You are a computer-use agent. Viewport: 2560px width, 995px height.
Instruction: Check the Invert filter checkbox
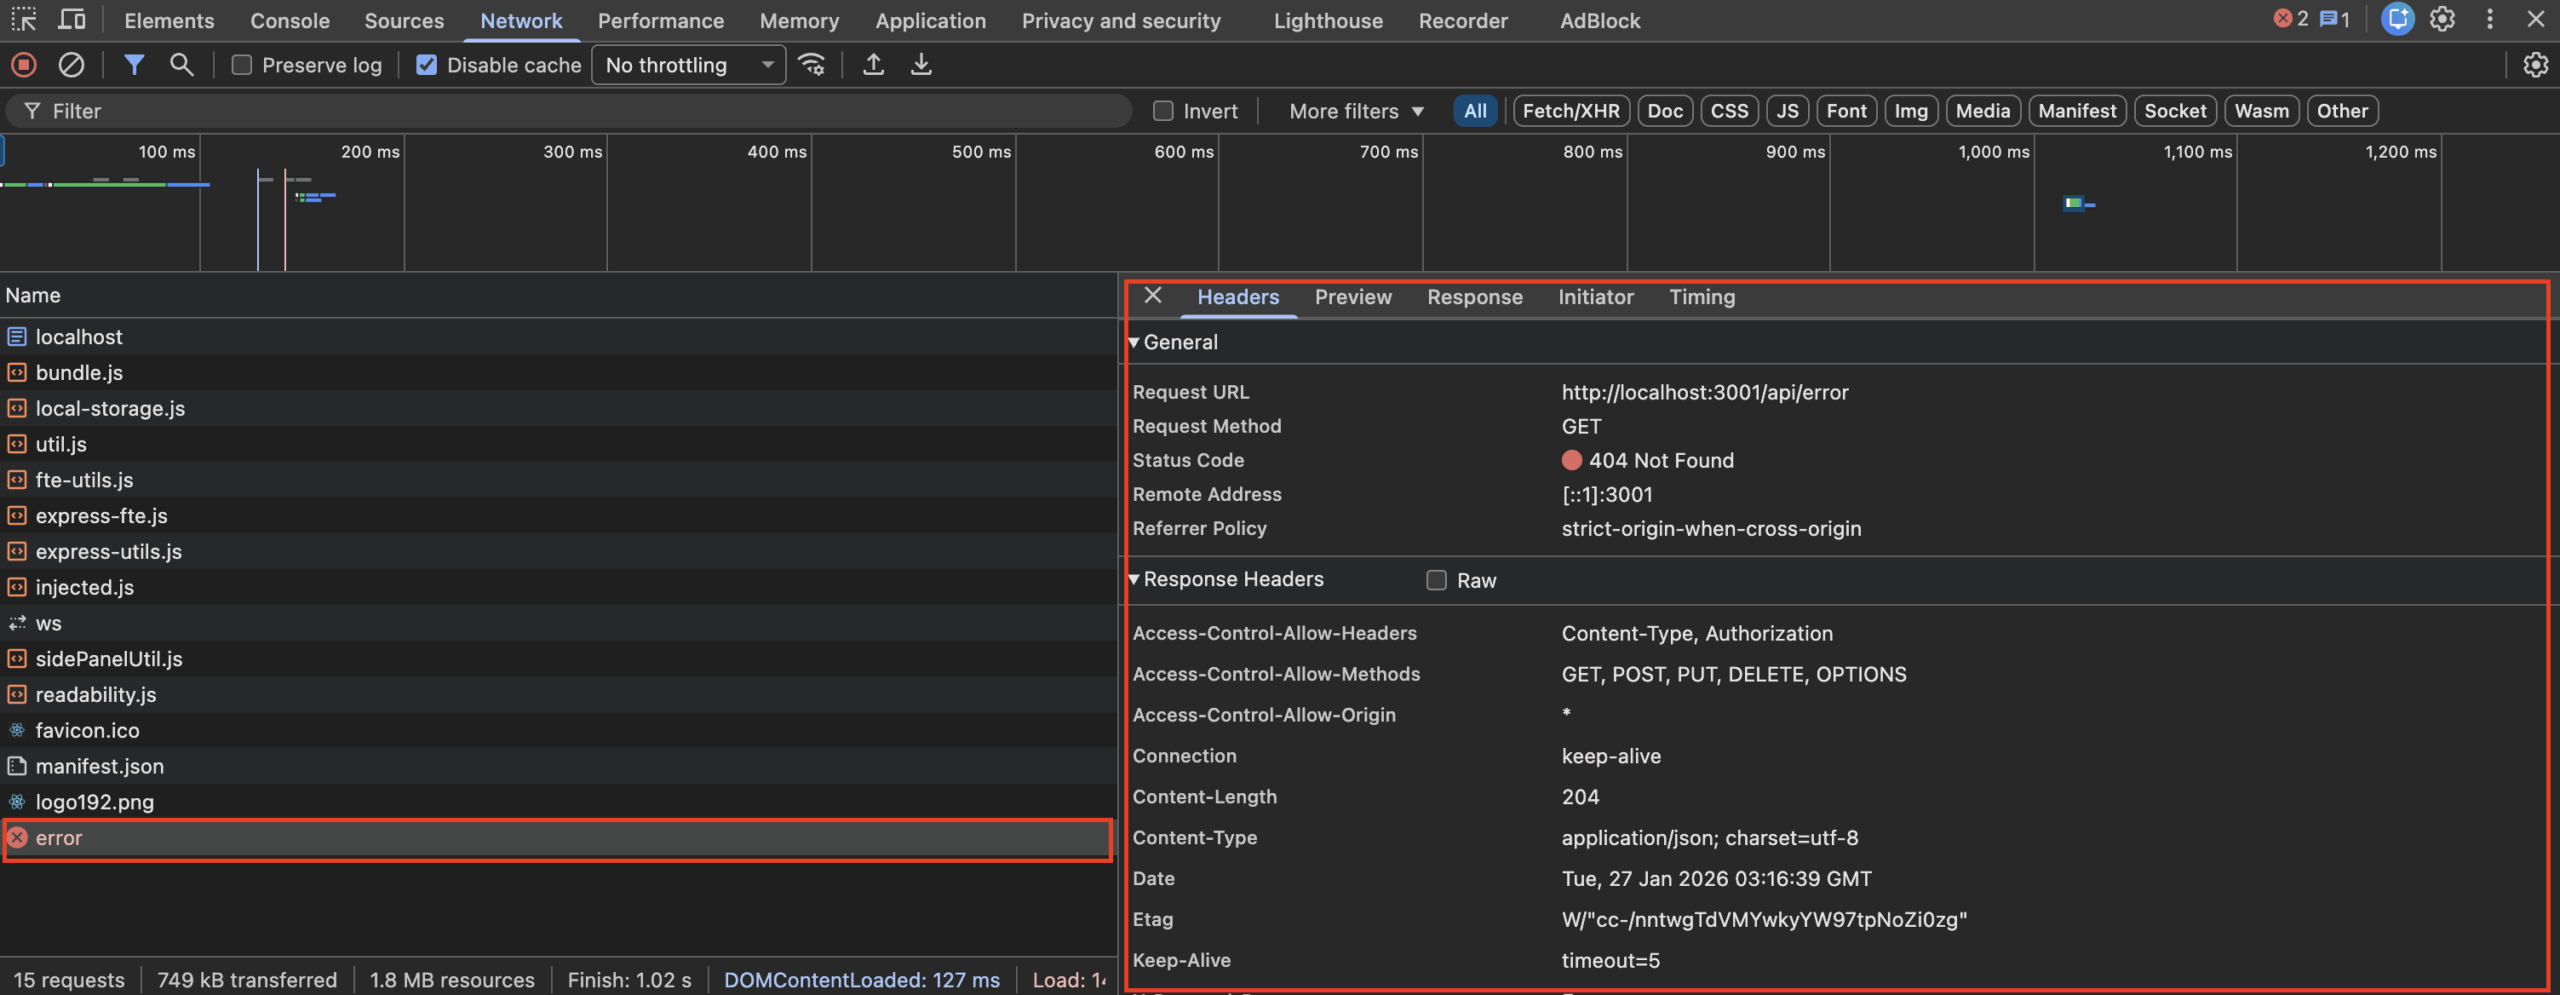point(1162,111)
